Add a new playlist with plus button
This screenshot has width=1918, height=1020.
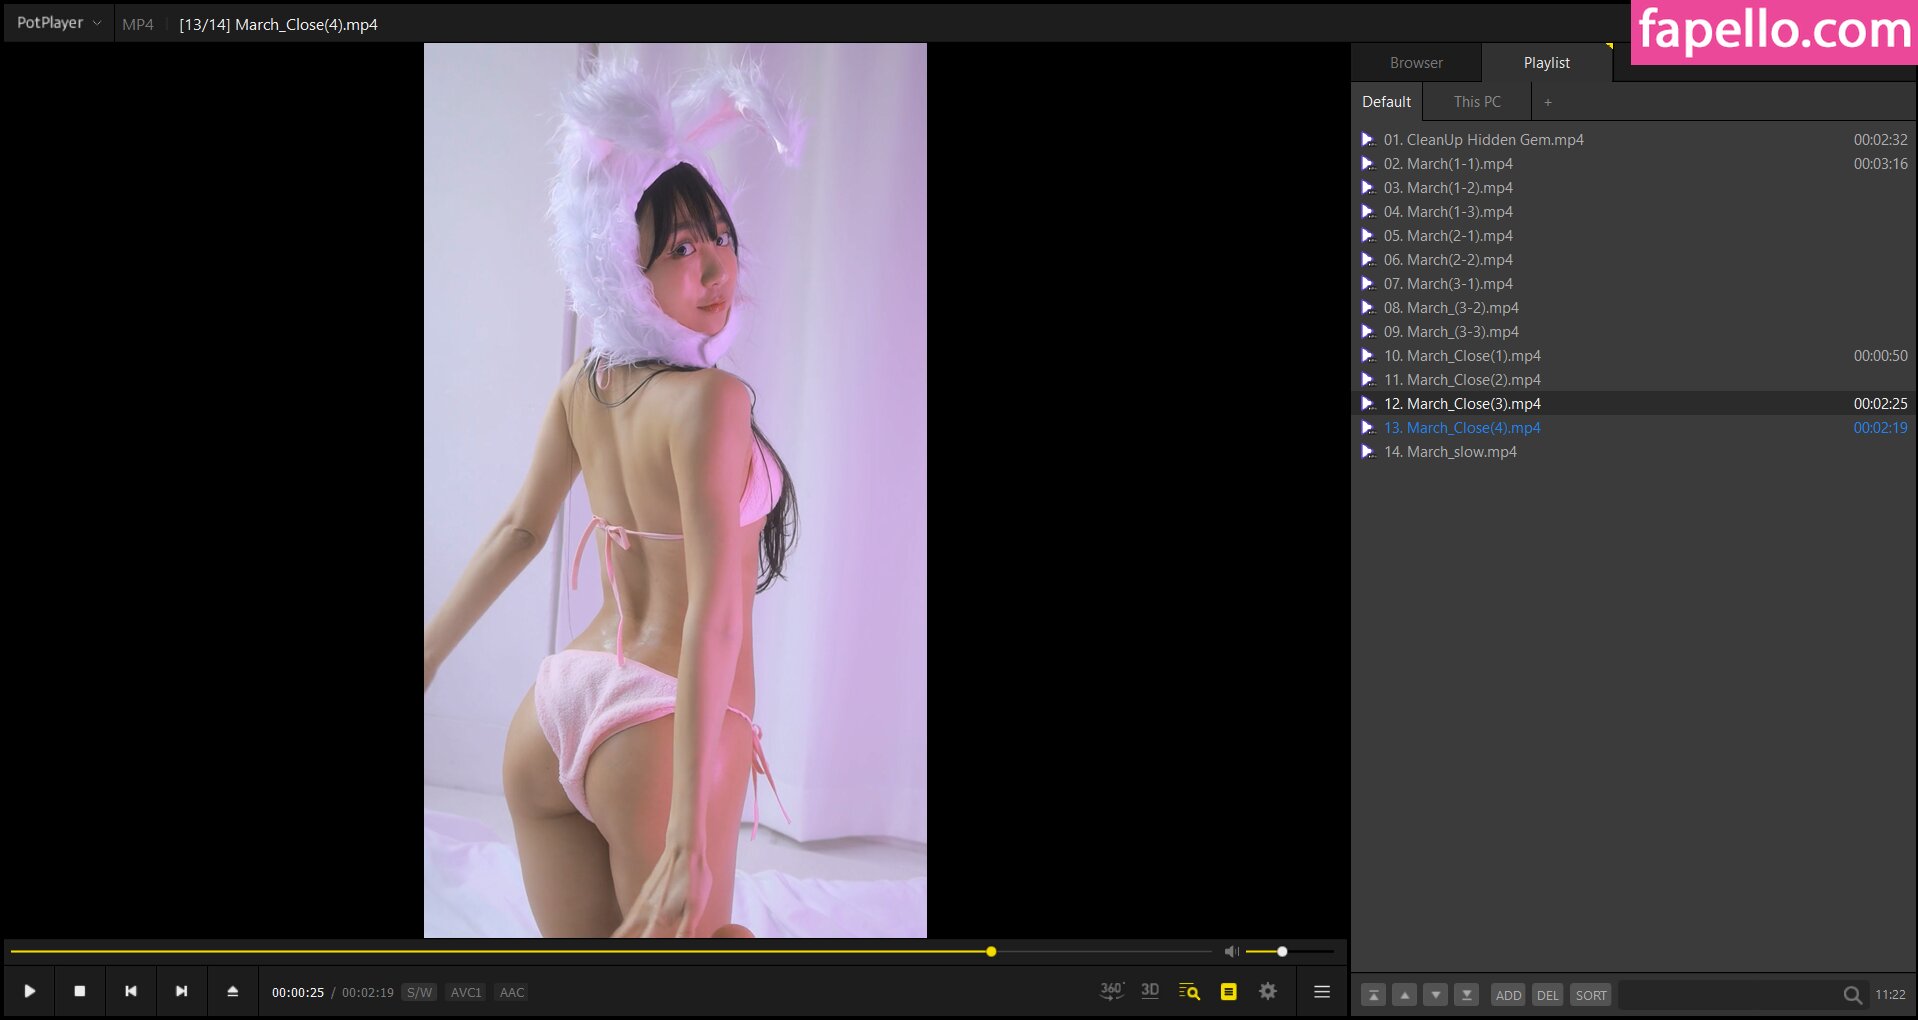point(1548,102)
